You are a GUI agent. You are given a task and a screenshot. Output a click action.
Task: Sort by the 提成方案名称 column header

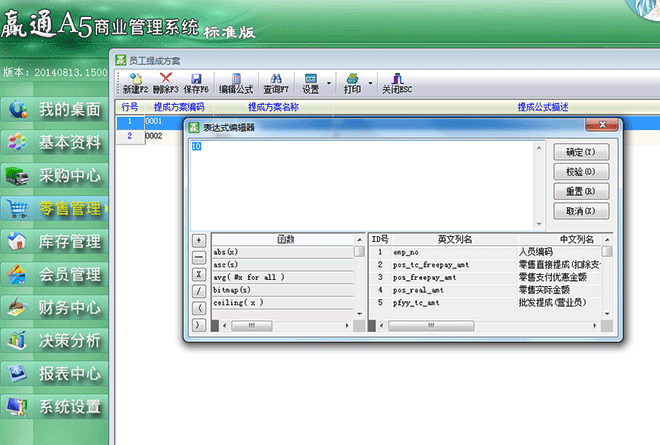pyautogui.click(x=273, y=107)
